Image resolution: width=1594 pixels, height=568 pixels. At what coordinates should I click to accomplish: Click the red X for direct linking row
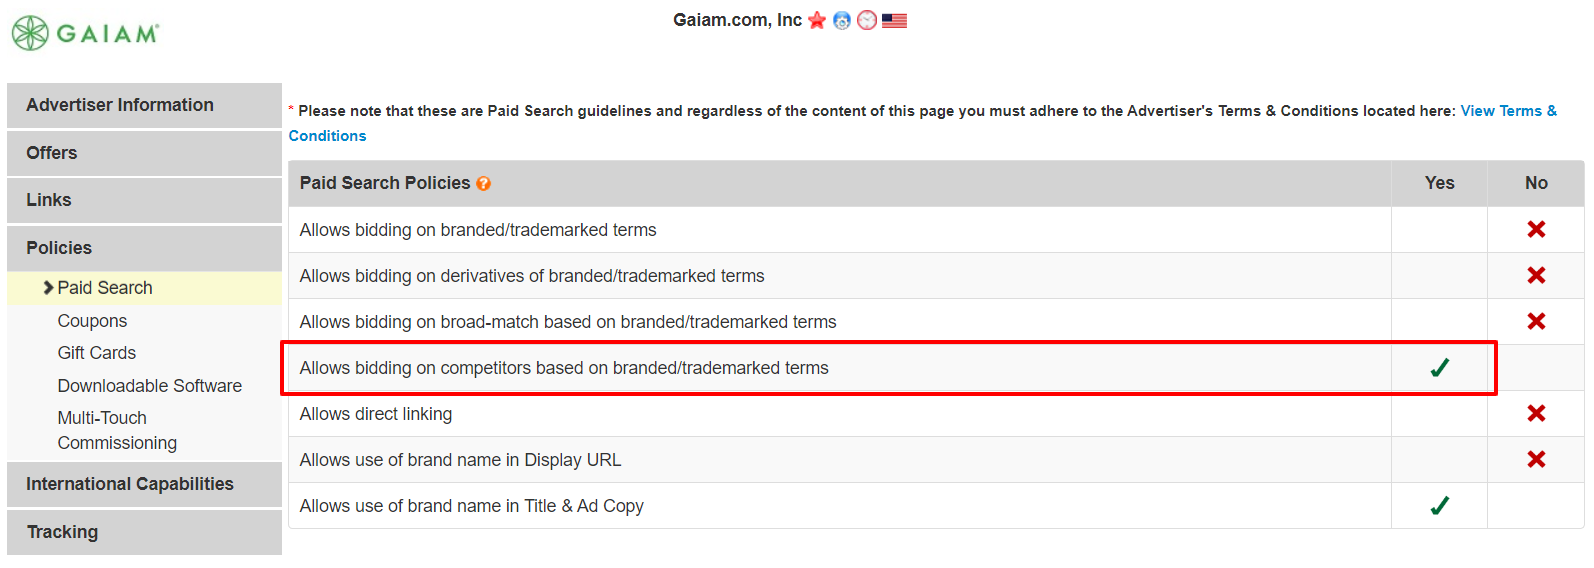[1536, 413]
